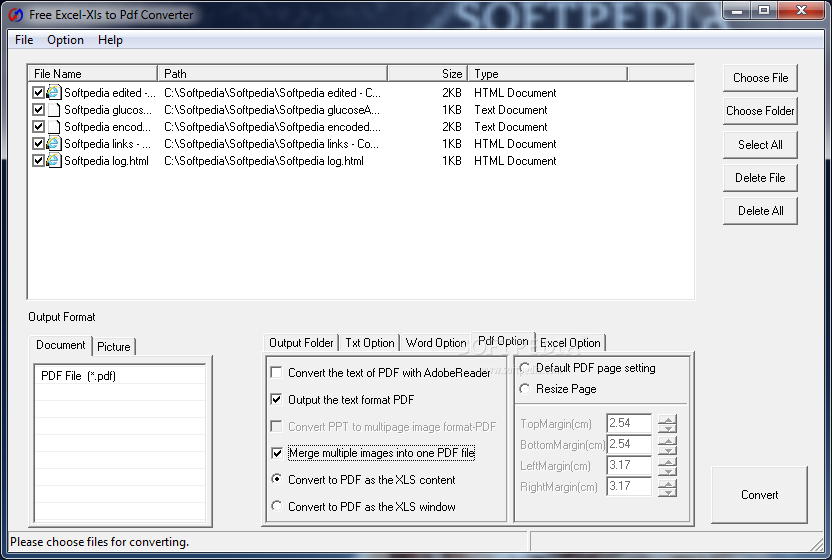Screen dimensions: 832x560
Task: Decrease BottomMargin with spinner down arrow
Action: coord(667,450)
